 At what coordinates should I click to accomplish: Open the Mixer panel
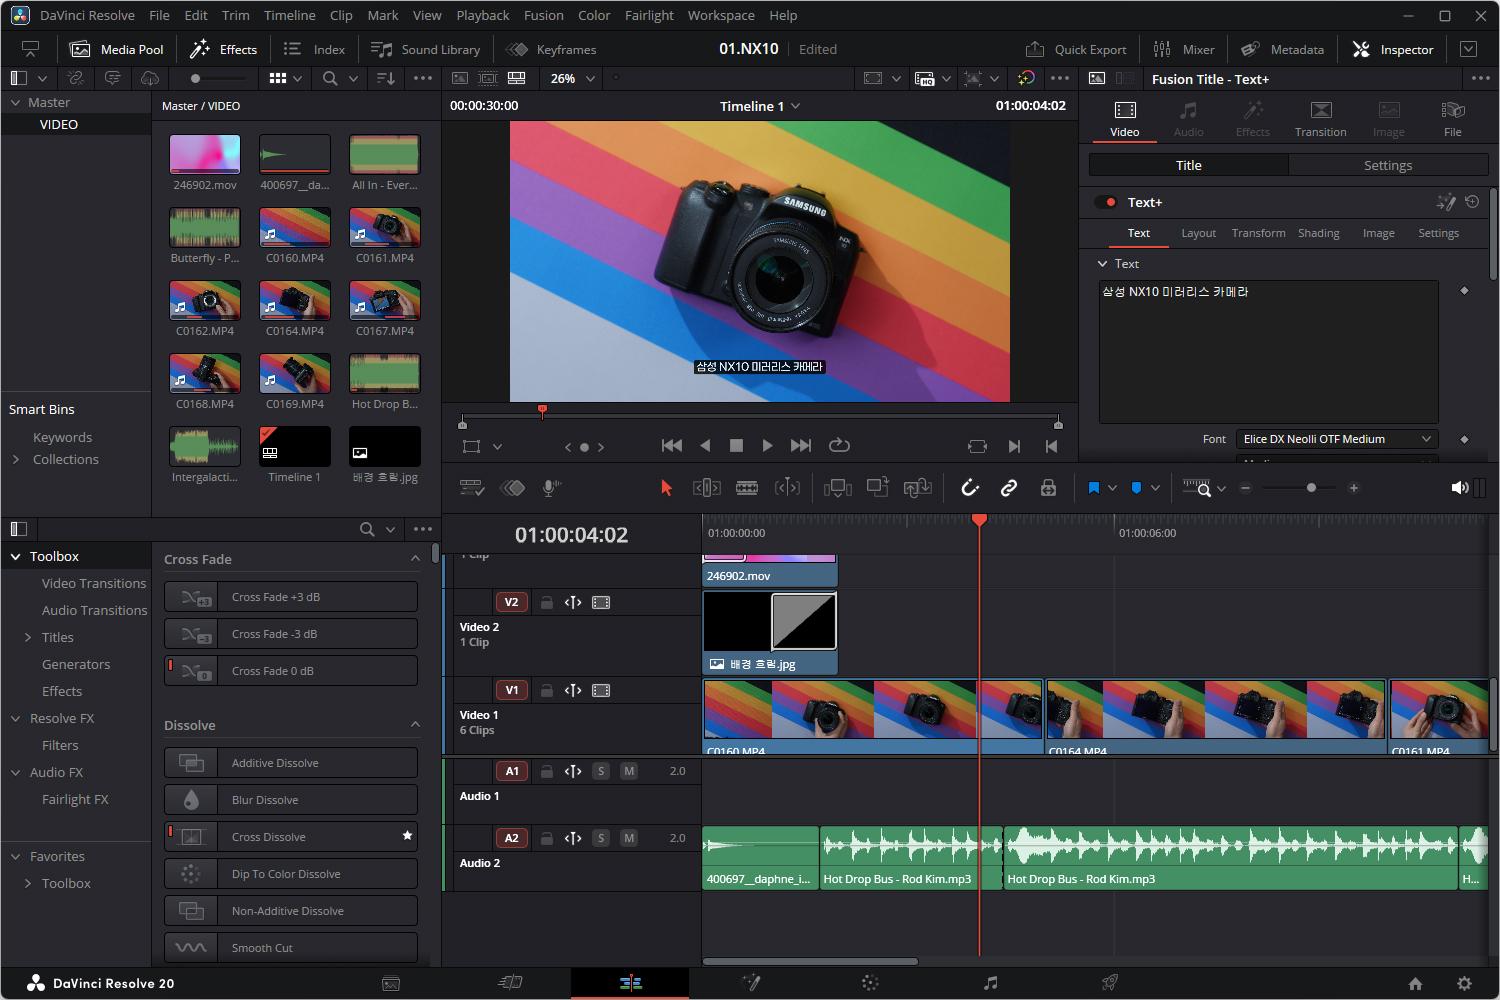pos(1184,49)
